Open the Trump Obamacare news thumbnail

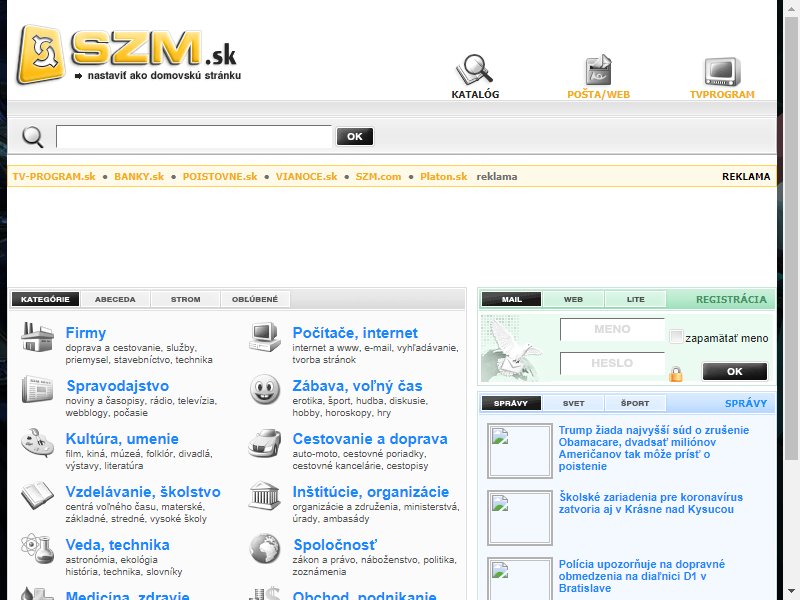[520, 451]
